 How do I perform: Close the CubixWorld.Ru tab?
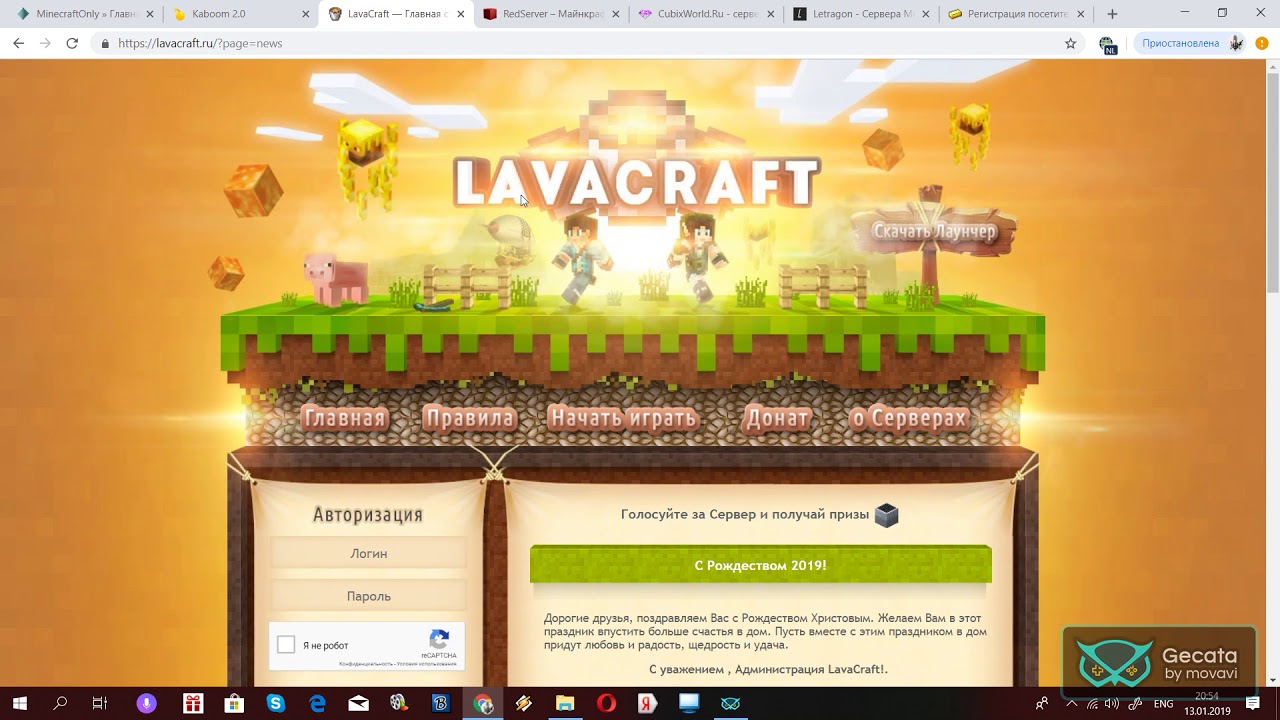pos(770,14)
